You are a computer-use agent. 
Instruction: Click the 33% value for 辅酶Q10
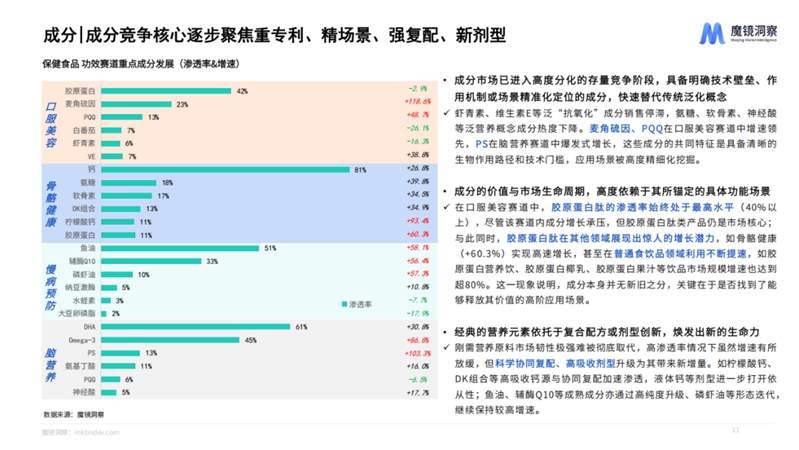tap(212, 261)
